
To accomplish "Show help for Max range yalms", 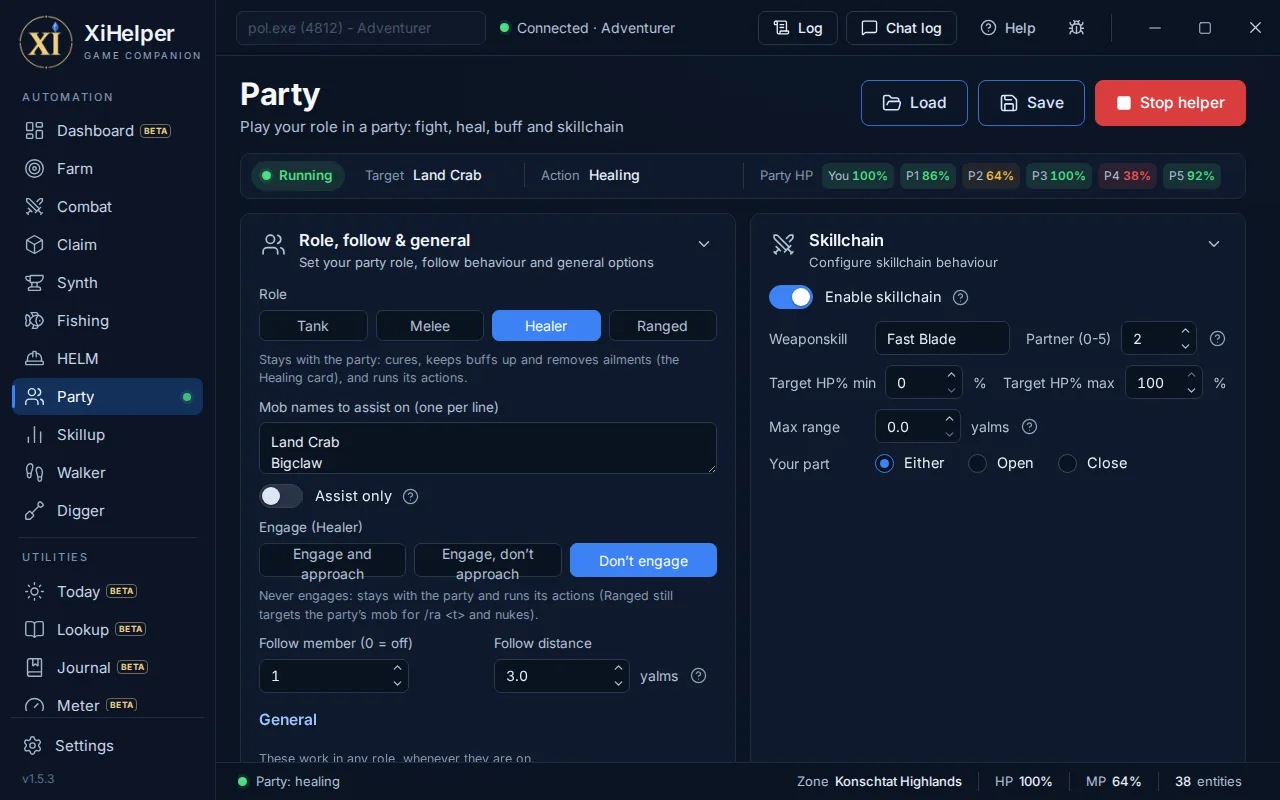I will click(x=1029, y=427).
